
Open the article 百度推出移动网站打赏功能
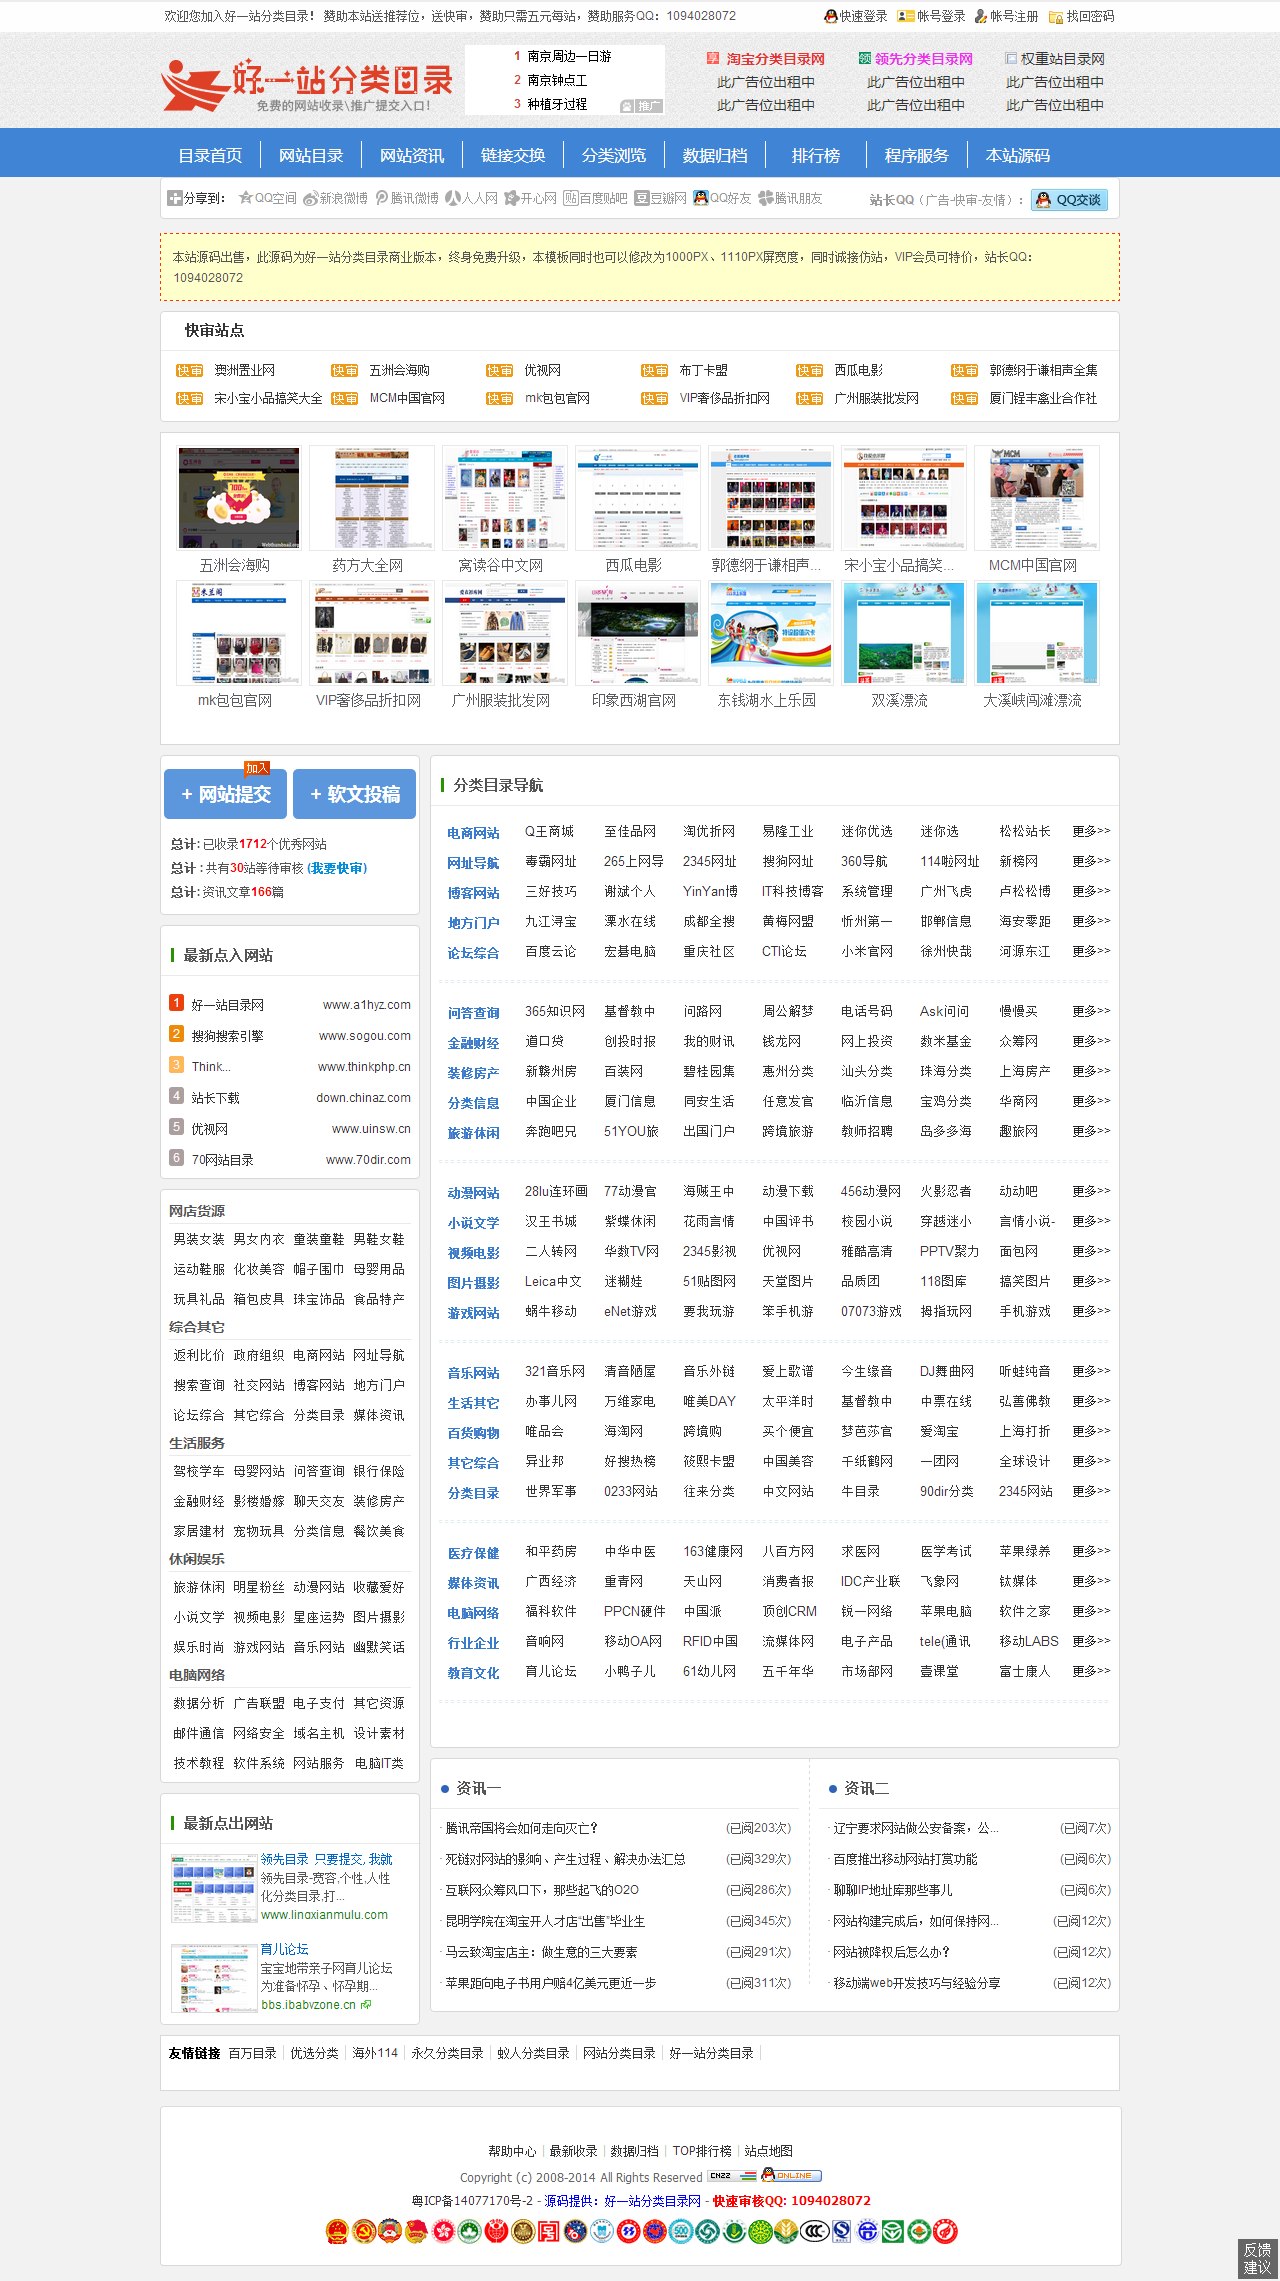click(905, 1859)
